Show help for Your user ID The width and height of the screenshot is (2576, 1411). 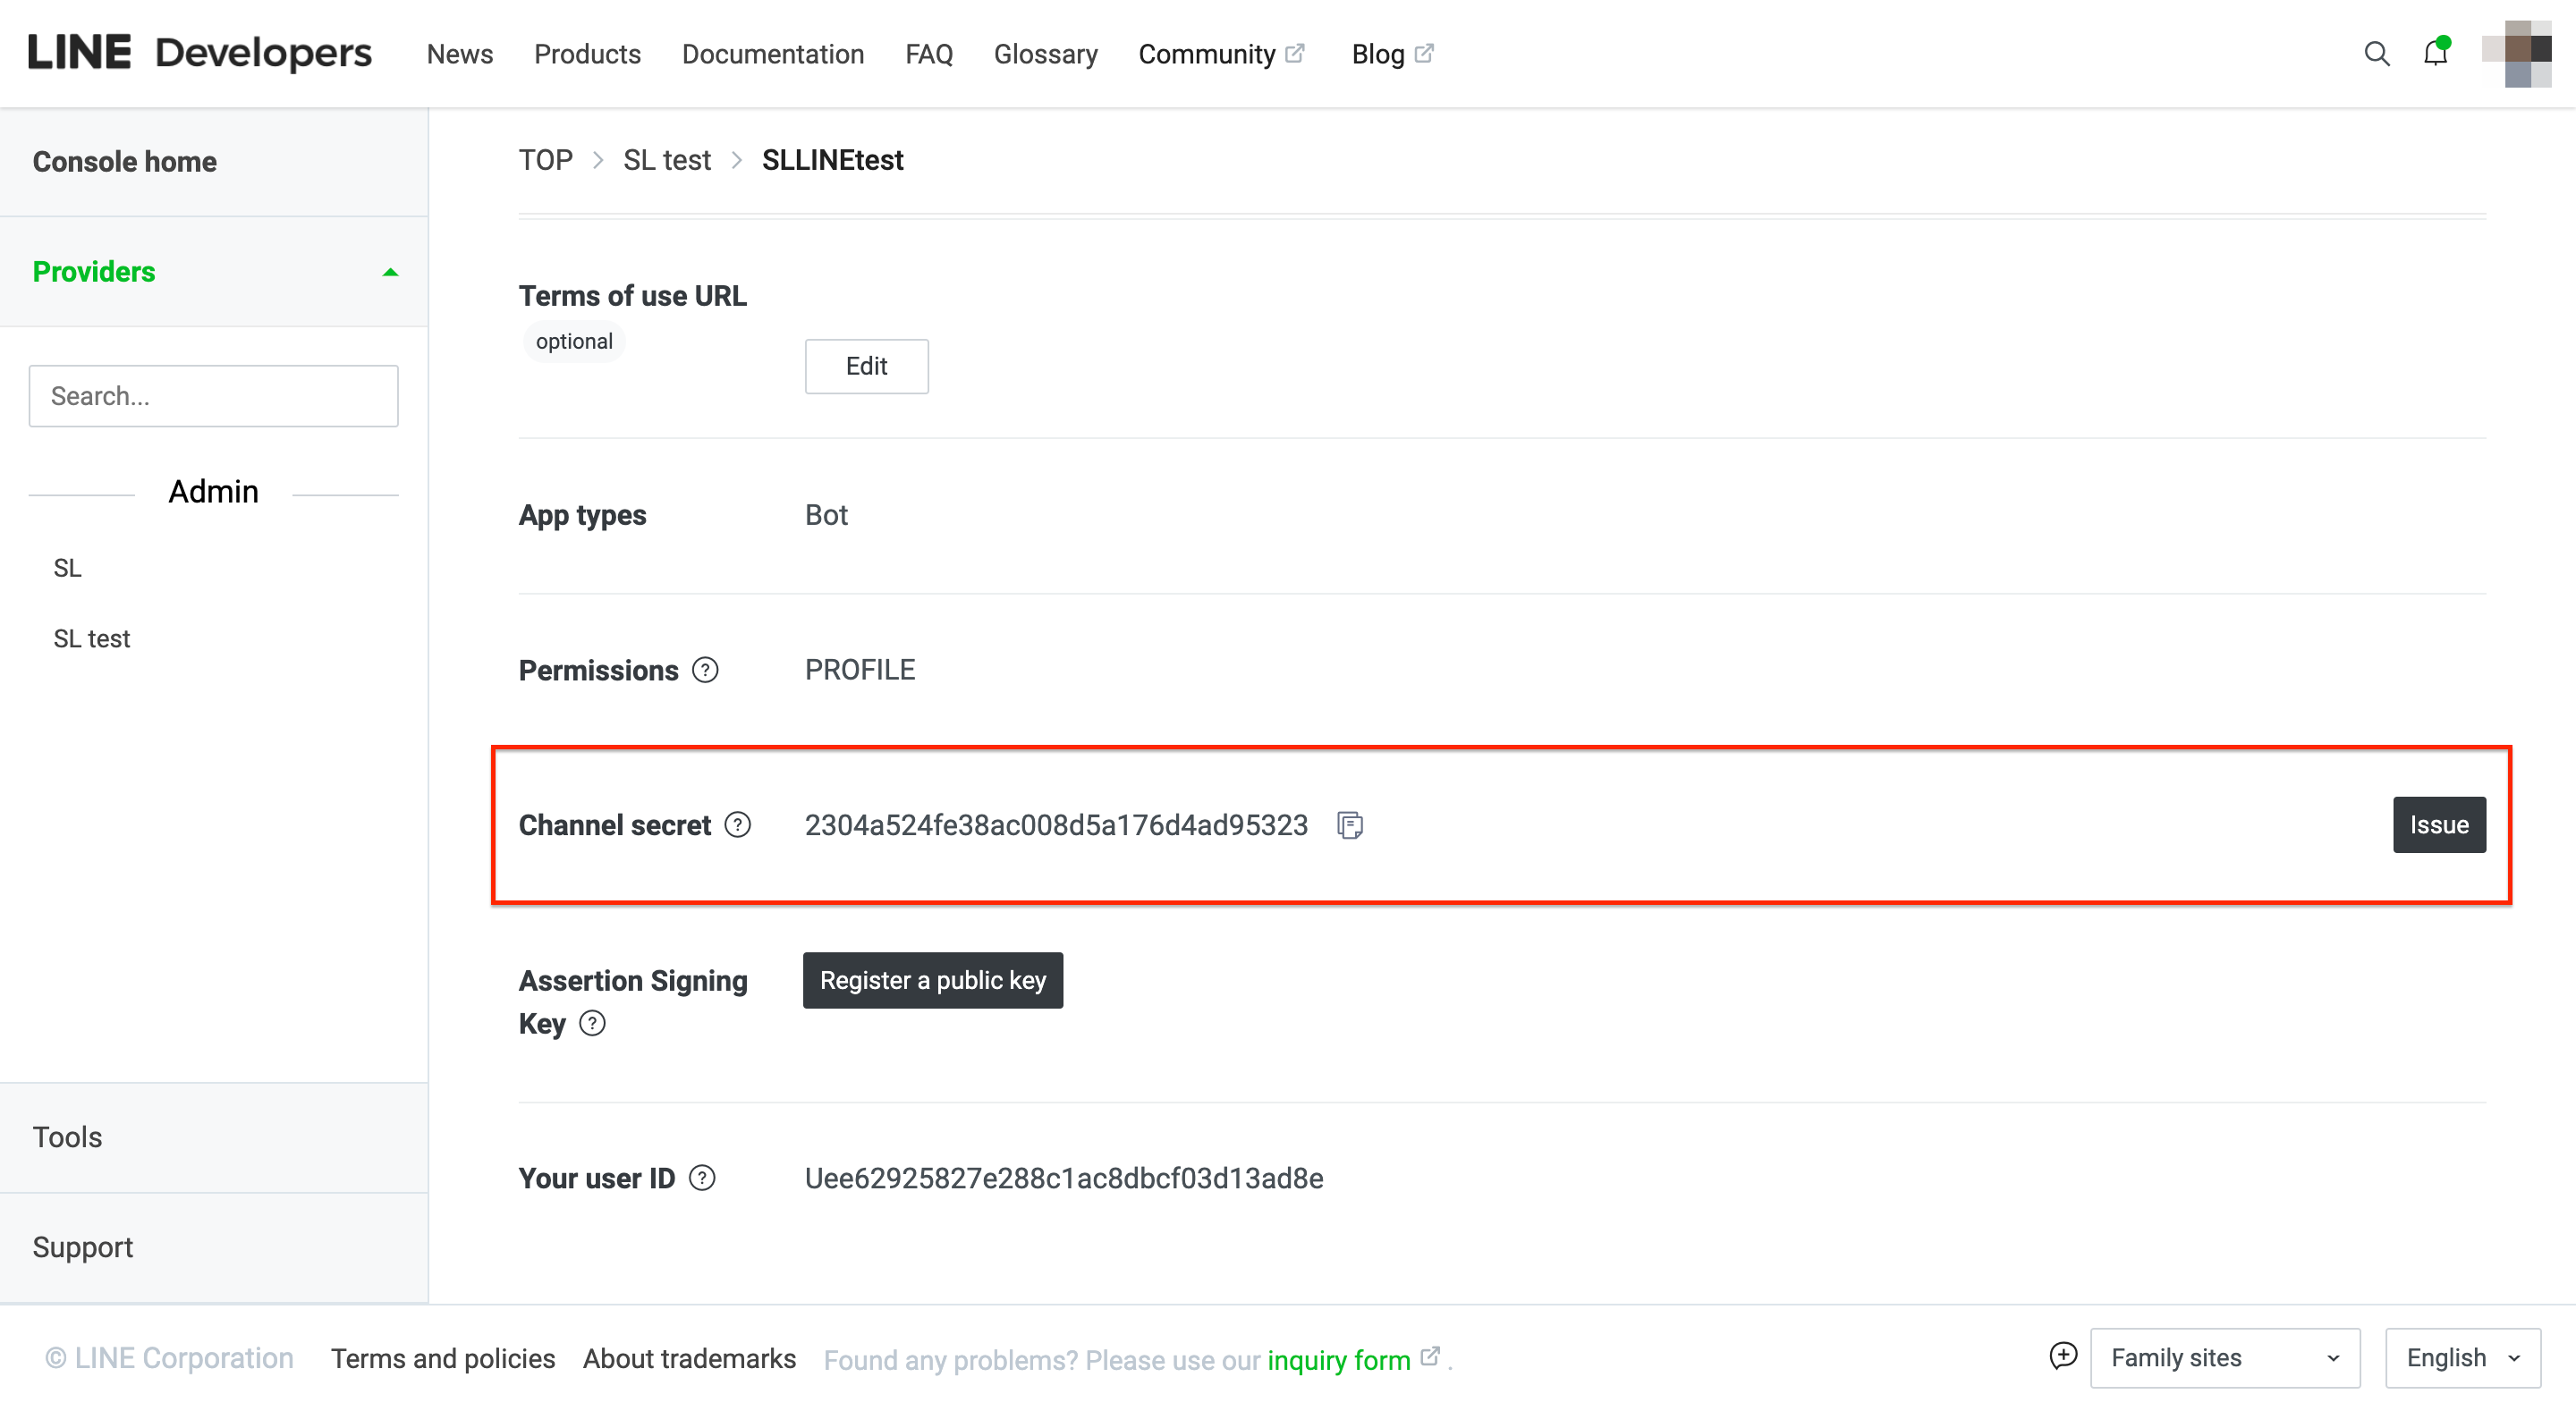click(x=702, y=1178)
